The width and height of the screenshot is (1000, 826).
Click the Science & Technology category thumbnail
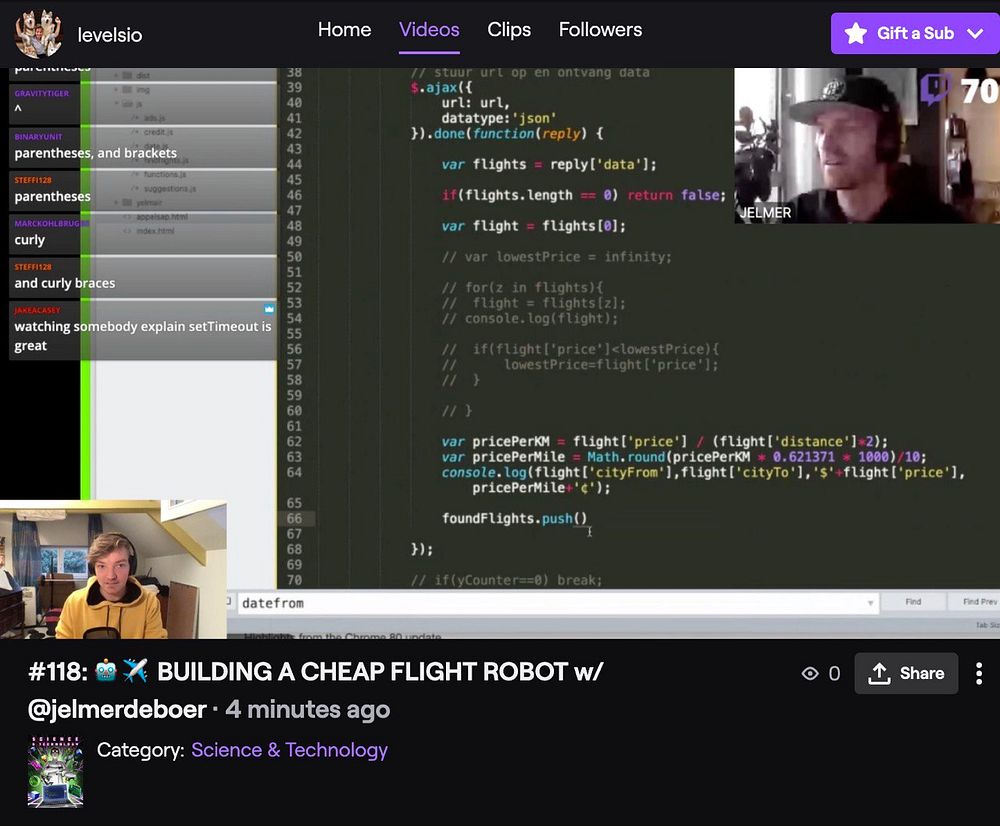[55, 772]
